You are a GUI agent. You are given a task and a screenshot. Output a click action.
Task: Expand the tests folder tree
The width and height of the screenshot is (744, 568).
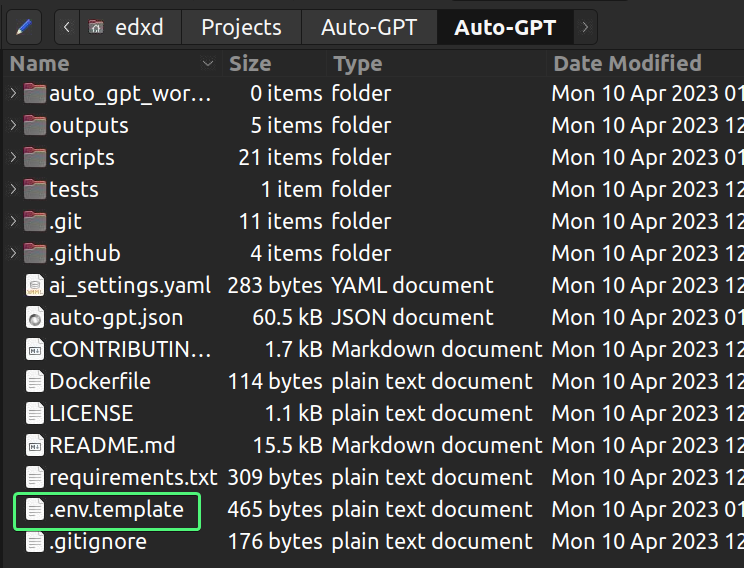click(13, 189)
